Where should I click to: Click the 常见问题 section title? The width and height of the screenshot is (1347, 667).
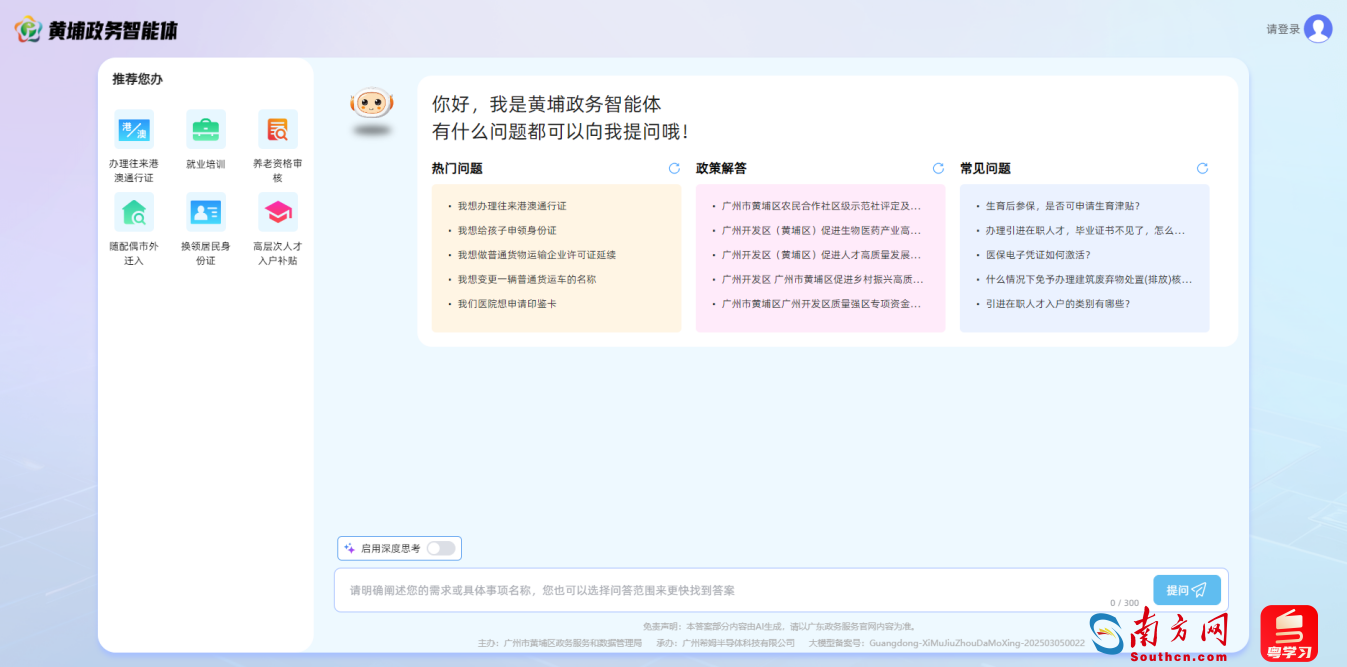[x=985, y=168]
